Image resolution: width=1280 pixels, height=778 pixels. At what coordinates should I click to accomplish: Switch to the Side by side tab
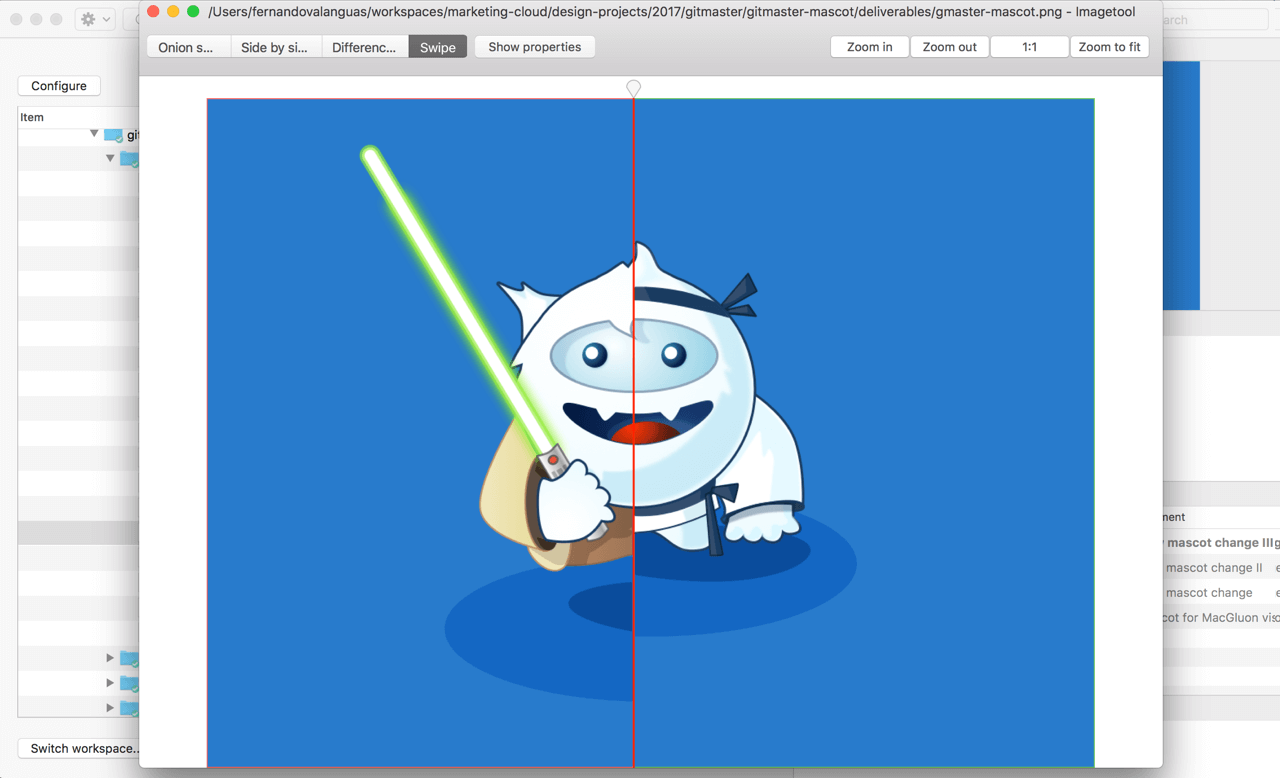click(275, 47)
